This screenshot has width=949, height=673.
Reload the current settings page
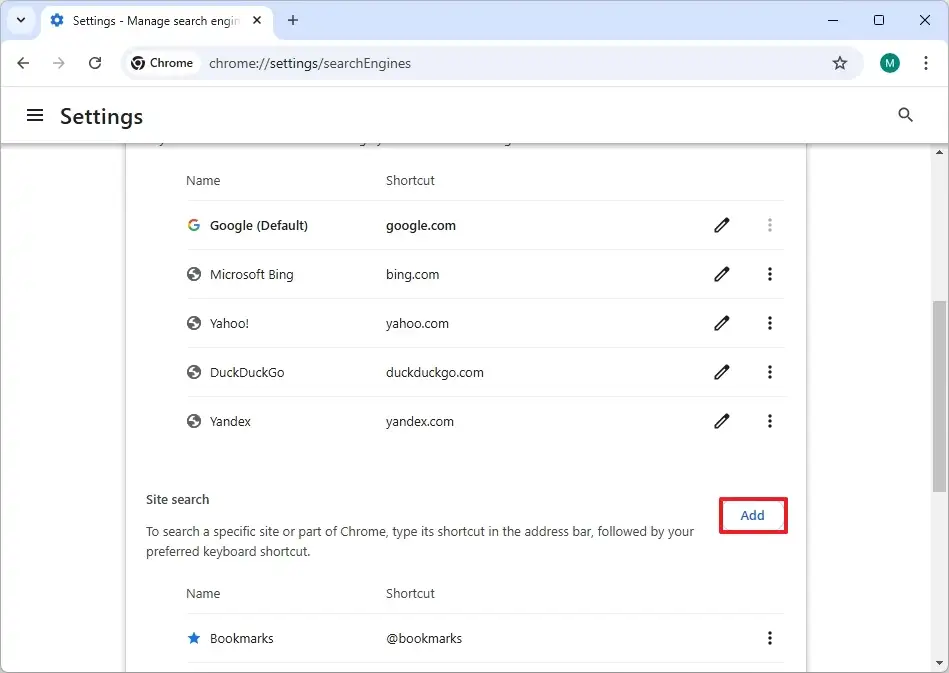click(x=95, y=63)
